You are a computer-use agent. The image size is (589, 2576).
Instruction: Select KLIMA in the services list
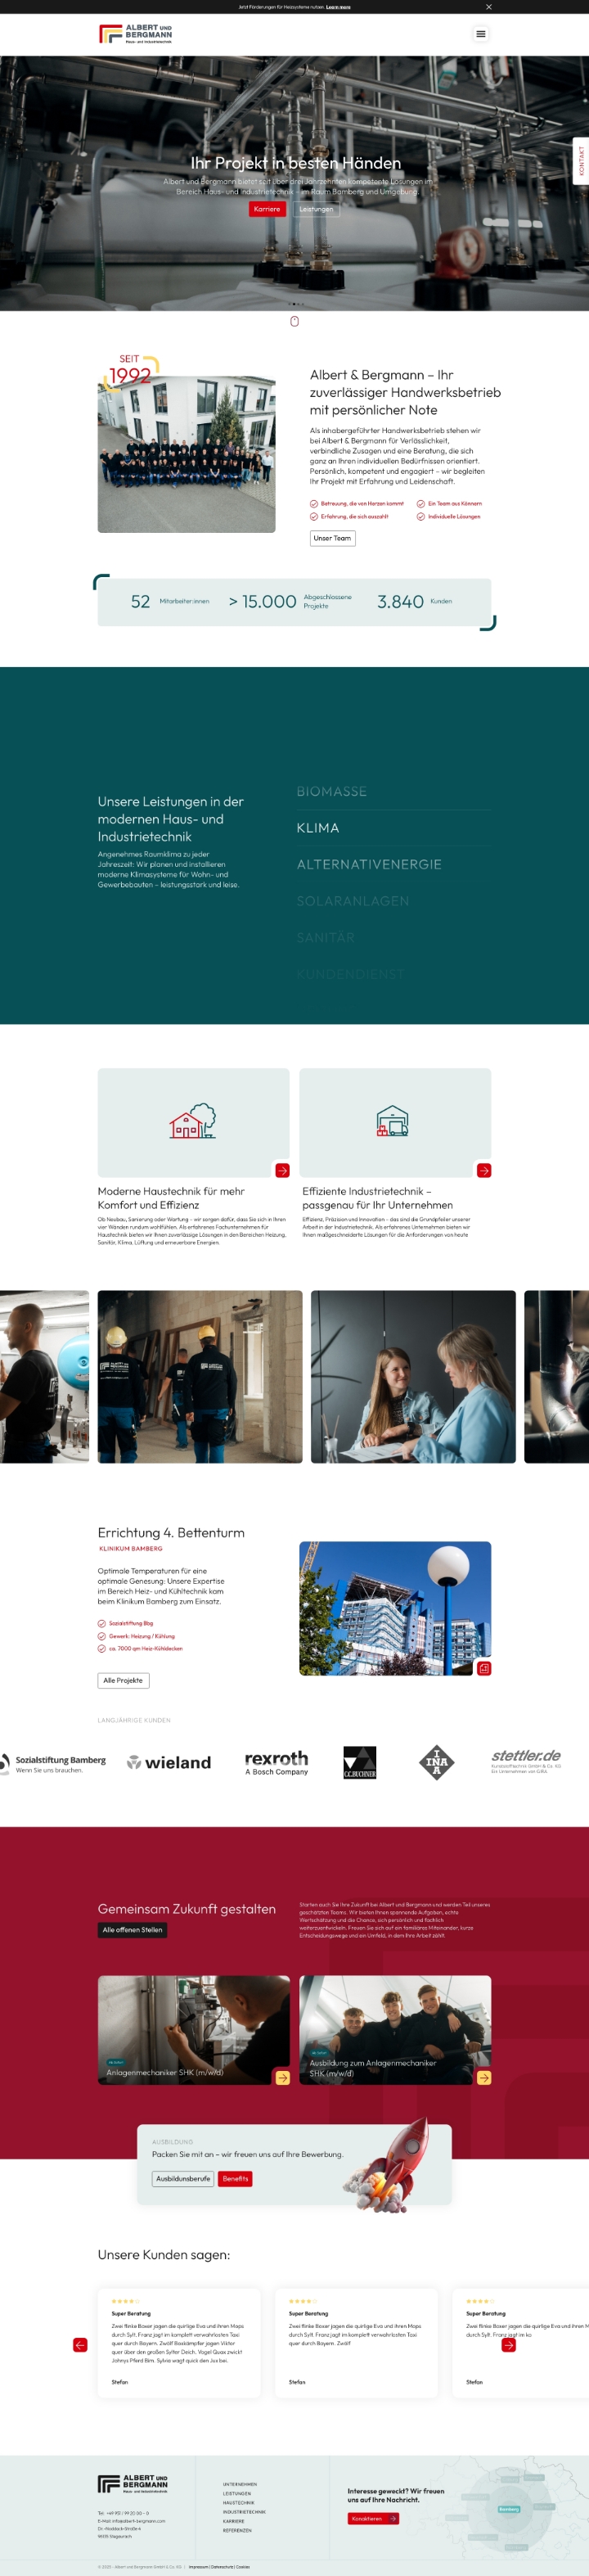[x=318, y=828]
